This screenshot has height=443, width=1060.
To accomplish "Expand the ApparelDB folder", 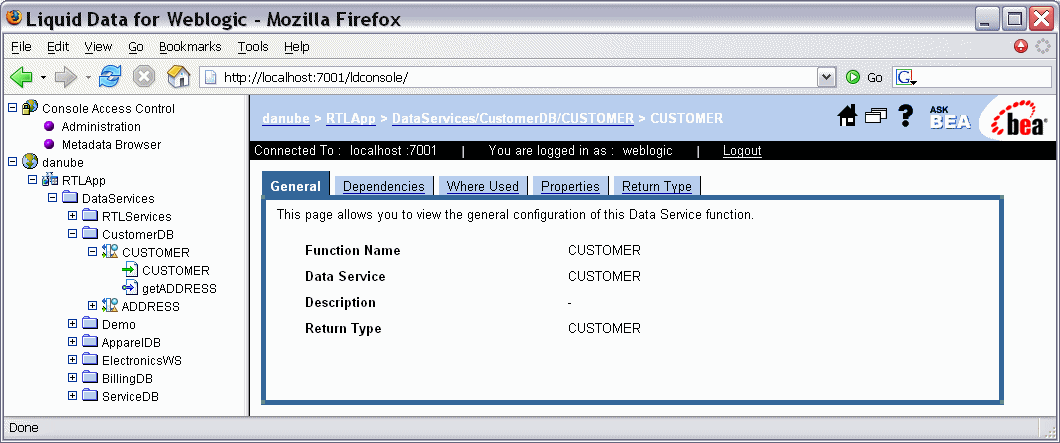I will [x=72, y=342].
